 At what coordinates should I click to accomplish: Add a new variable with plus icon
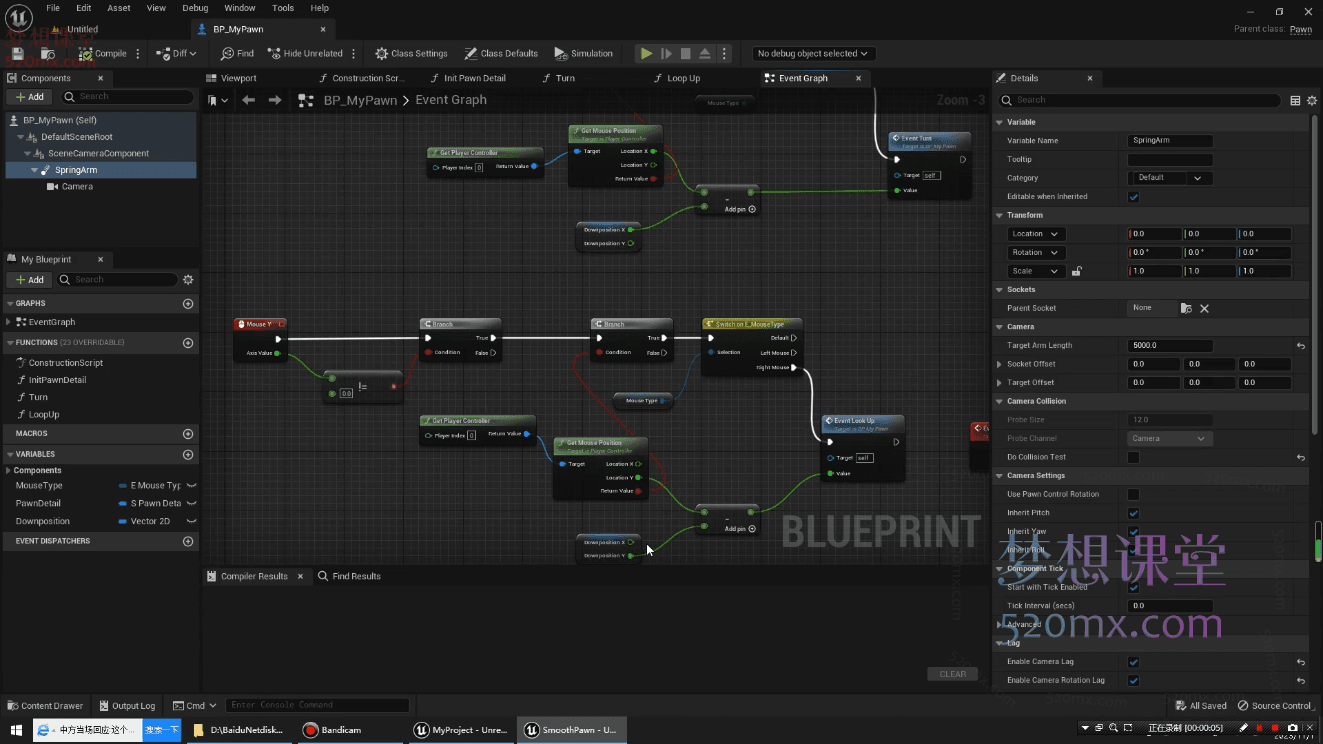pyautogui.click(x=188, y=454)
